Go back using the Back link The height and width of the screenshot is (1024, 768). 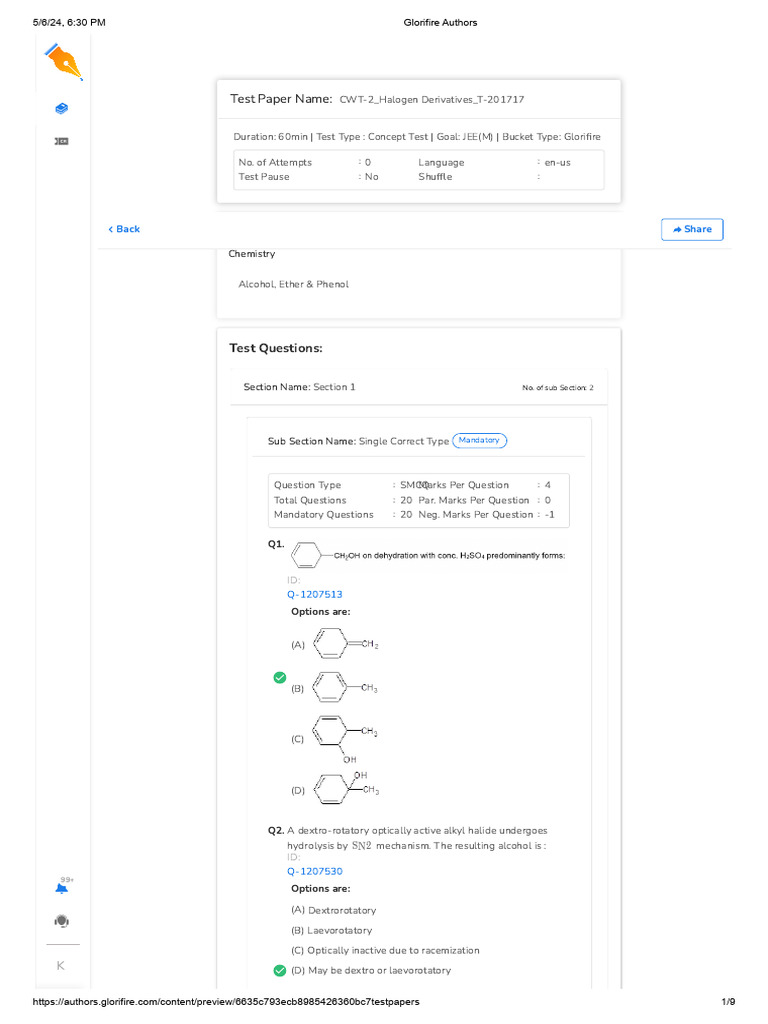(x=124, y=229)
